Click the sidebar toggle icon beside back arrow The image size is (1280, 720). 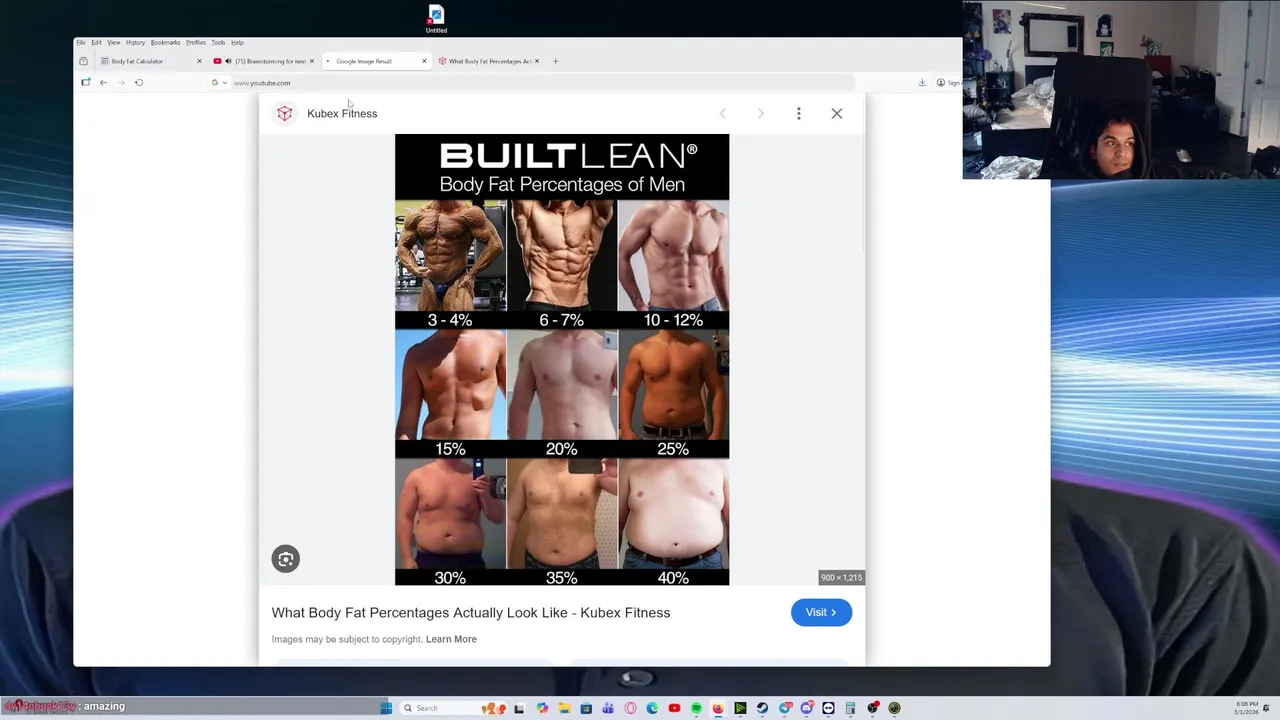point(86,82)
